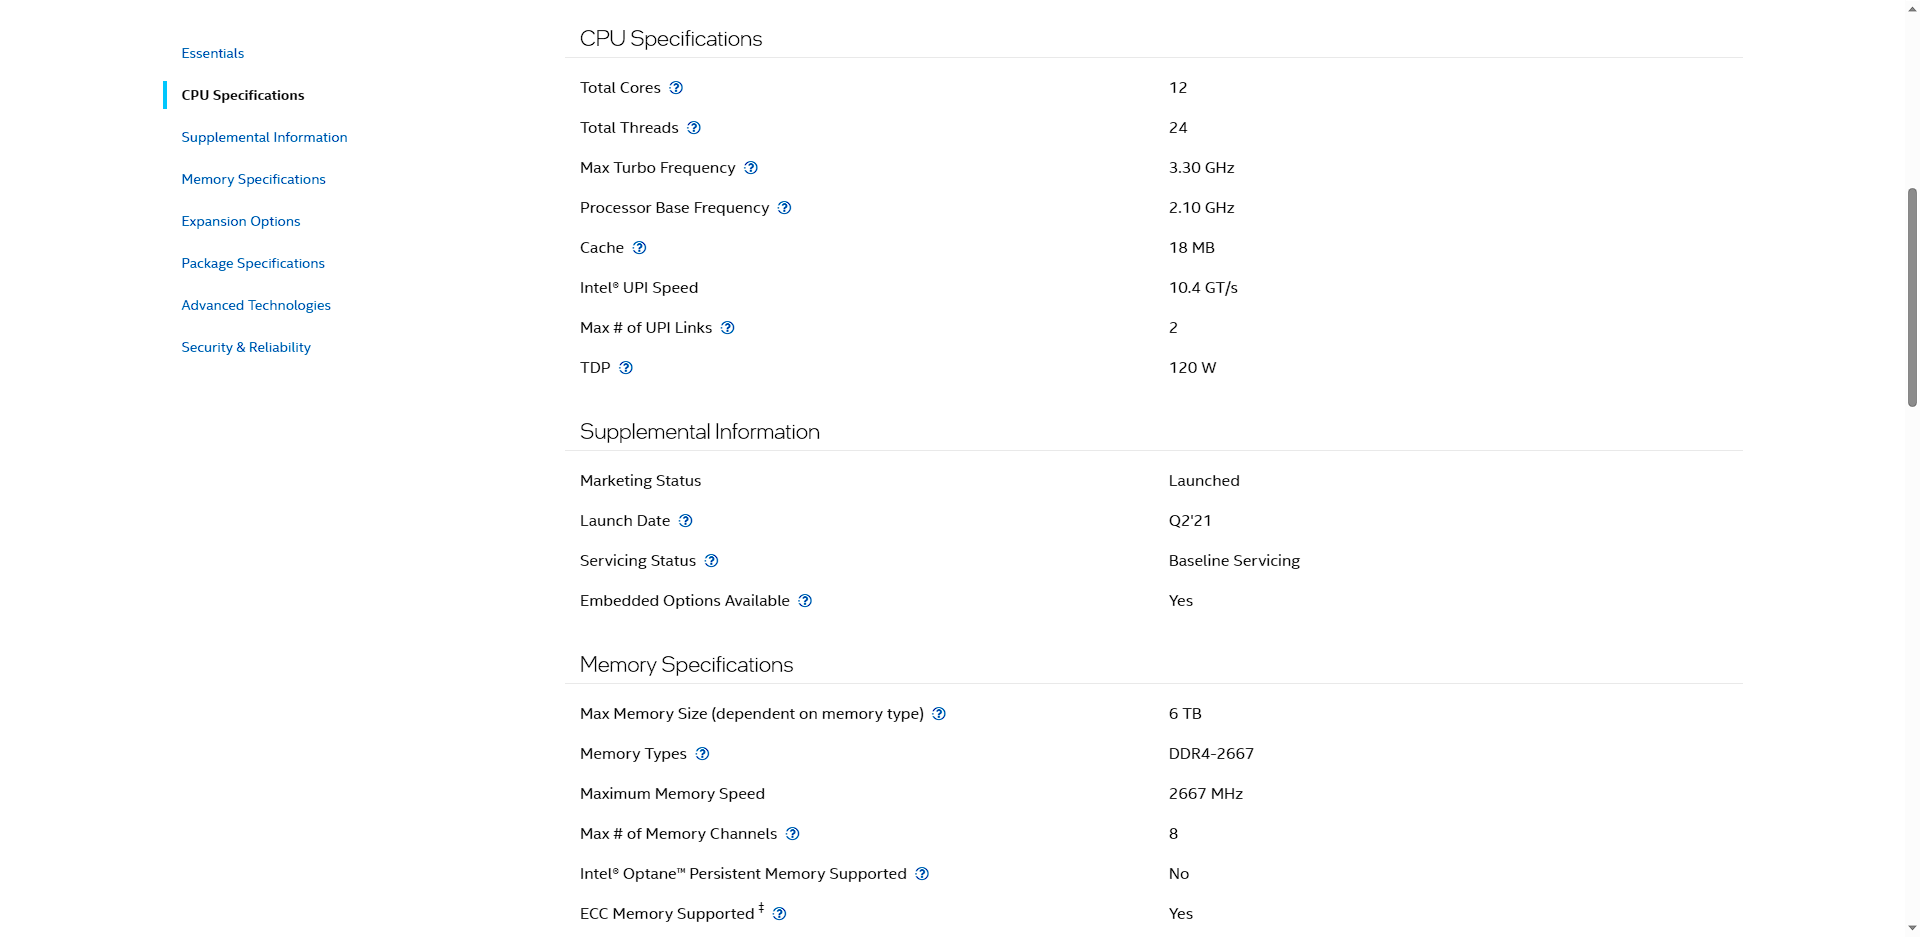Open the Max # of UPI Links info icon

(728, 328)
